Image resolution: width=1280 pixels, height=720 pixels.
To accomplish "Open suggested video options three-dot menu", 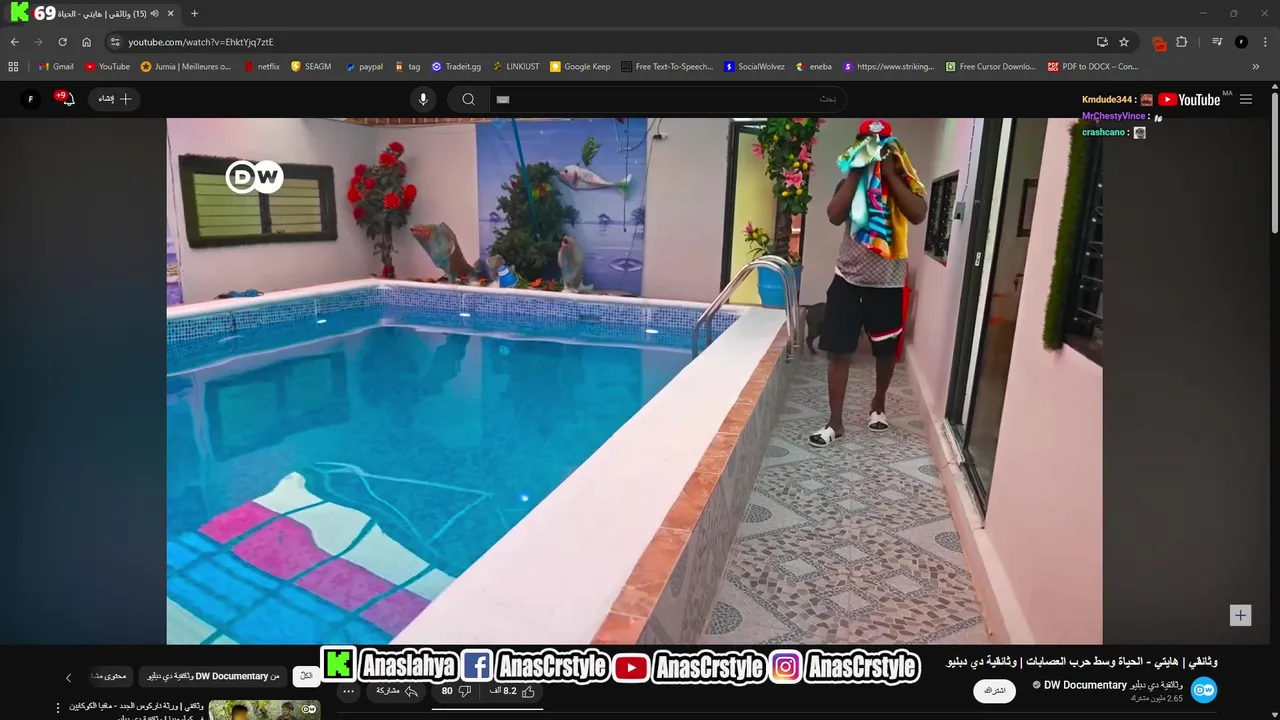I will tap(58, 708).
